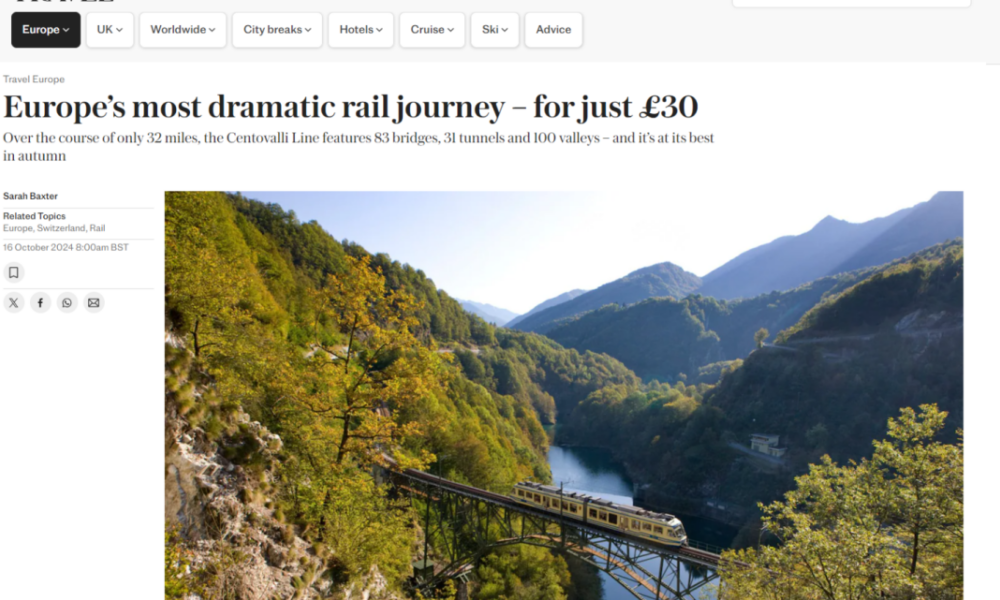The image size is (1000, 600).
Task: Share article on Facebook
Action: coord(40,303)
